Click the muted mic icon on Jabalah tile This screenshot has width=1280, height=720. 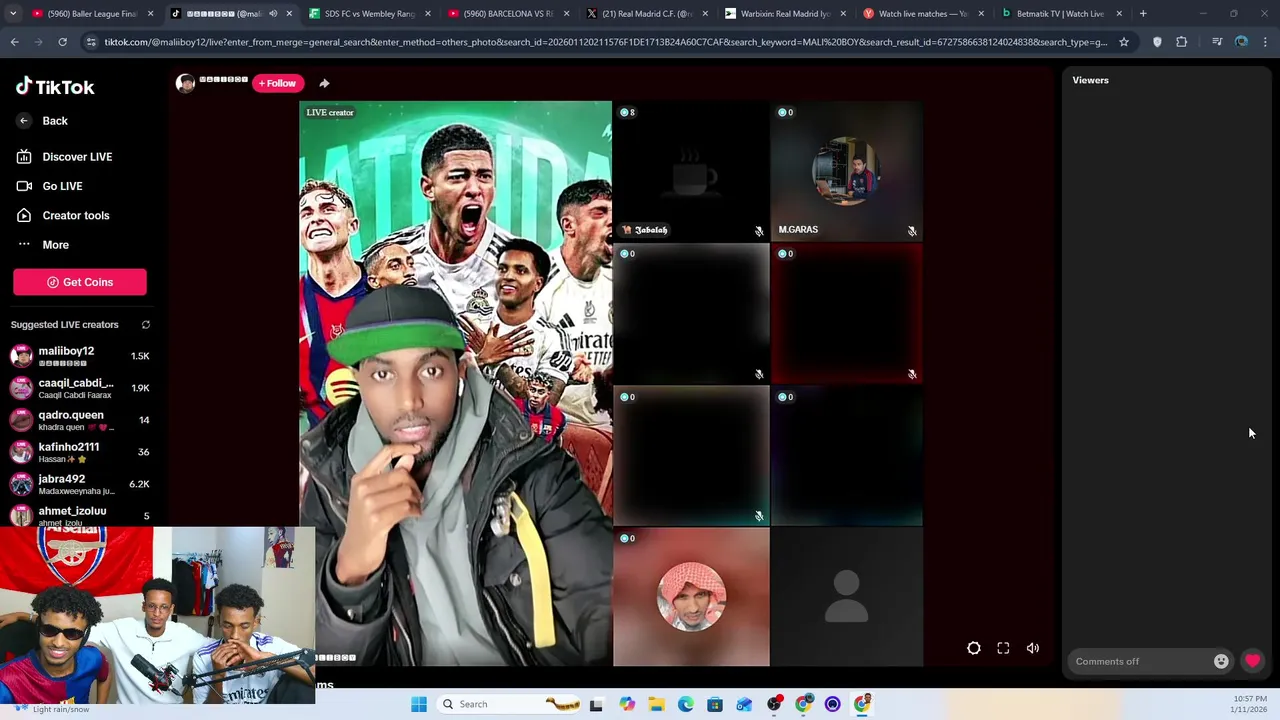[759, 231]
